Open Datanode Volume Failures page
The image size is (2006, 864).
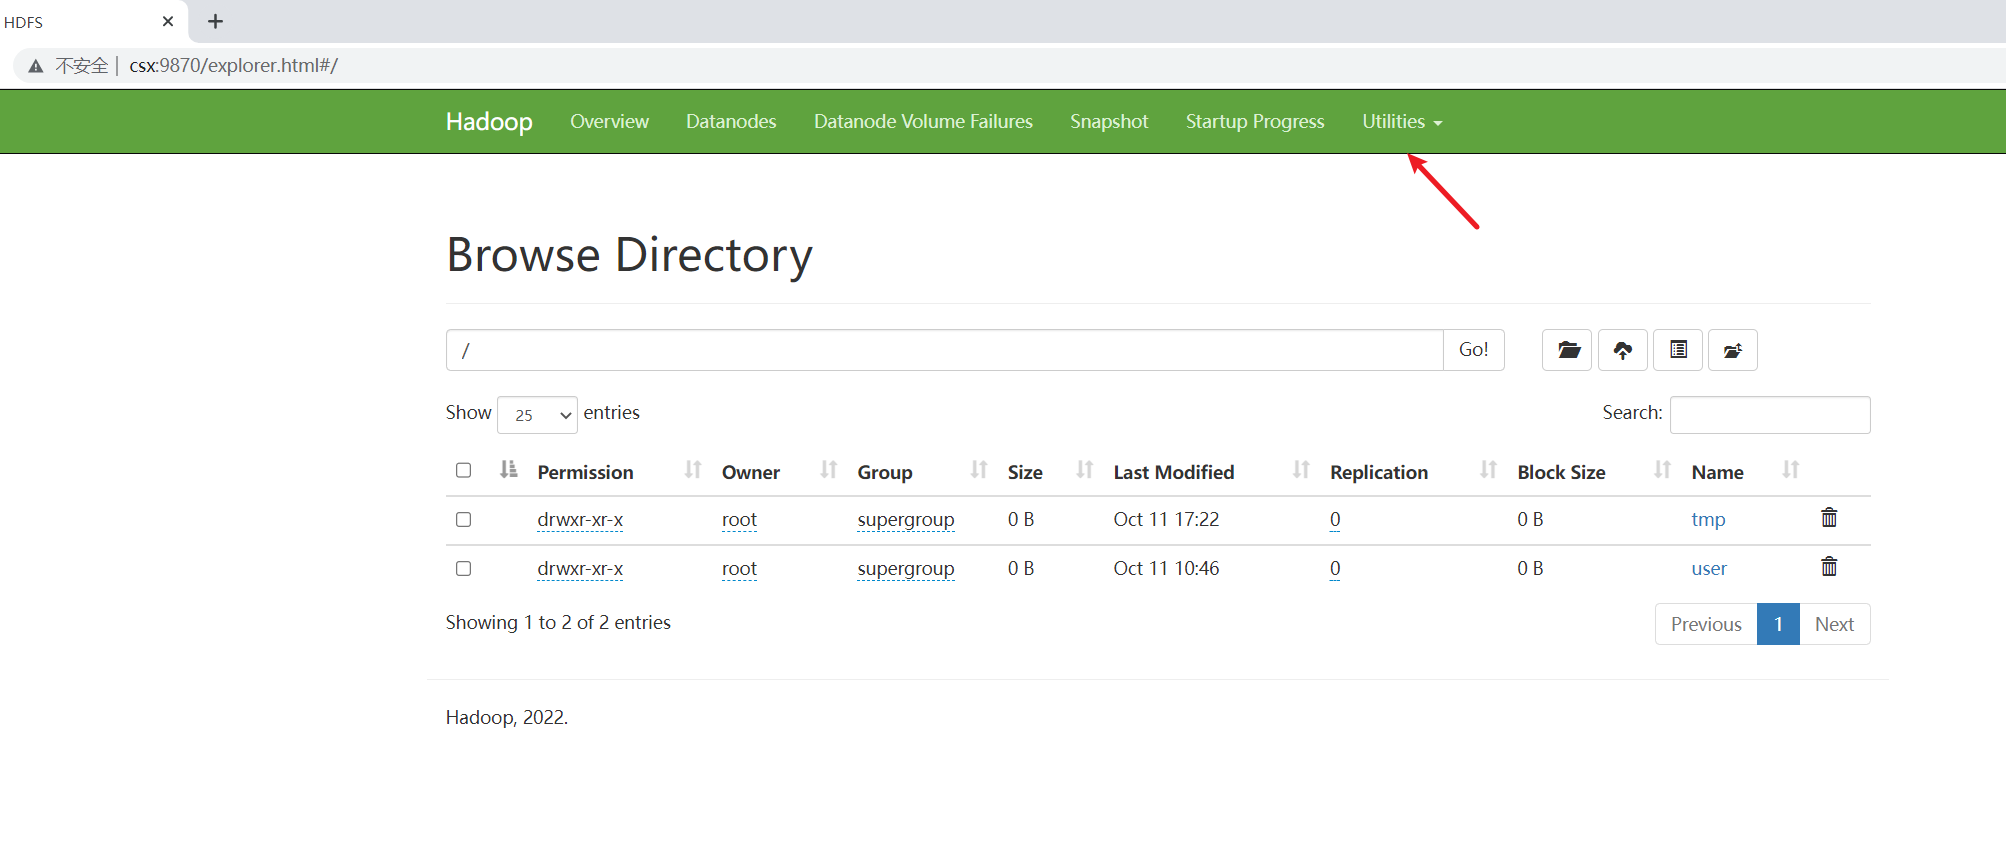[923, 121]
